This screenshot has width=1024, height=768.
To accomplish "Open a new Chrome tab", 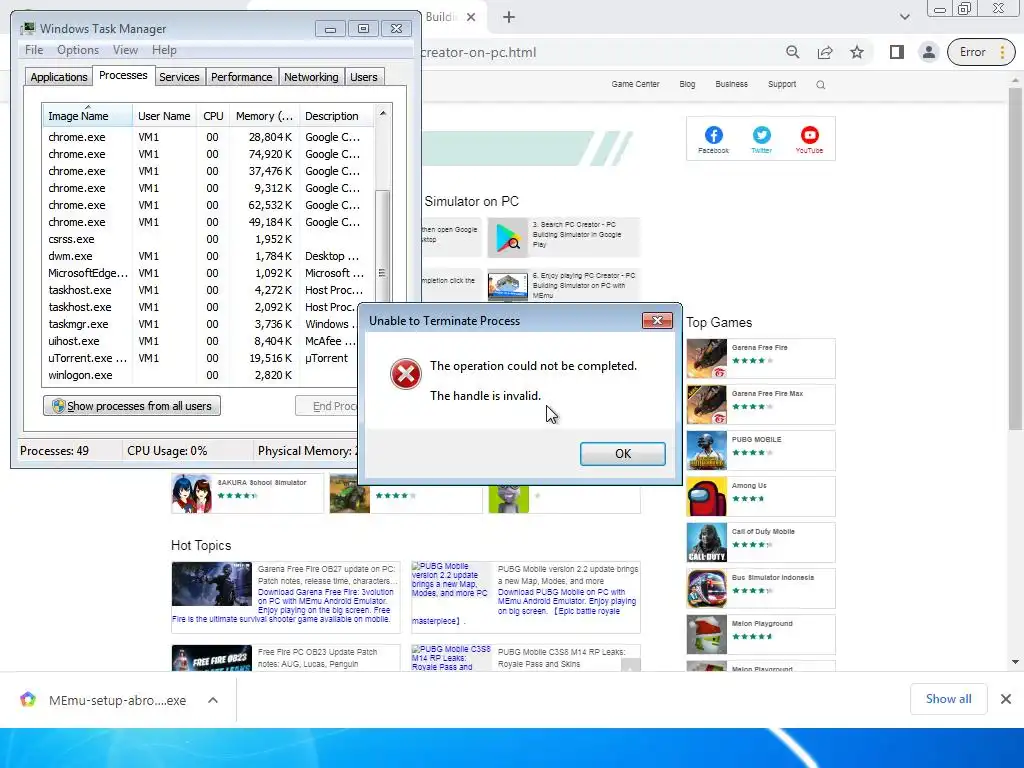I will [x=509, y=18].
